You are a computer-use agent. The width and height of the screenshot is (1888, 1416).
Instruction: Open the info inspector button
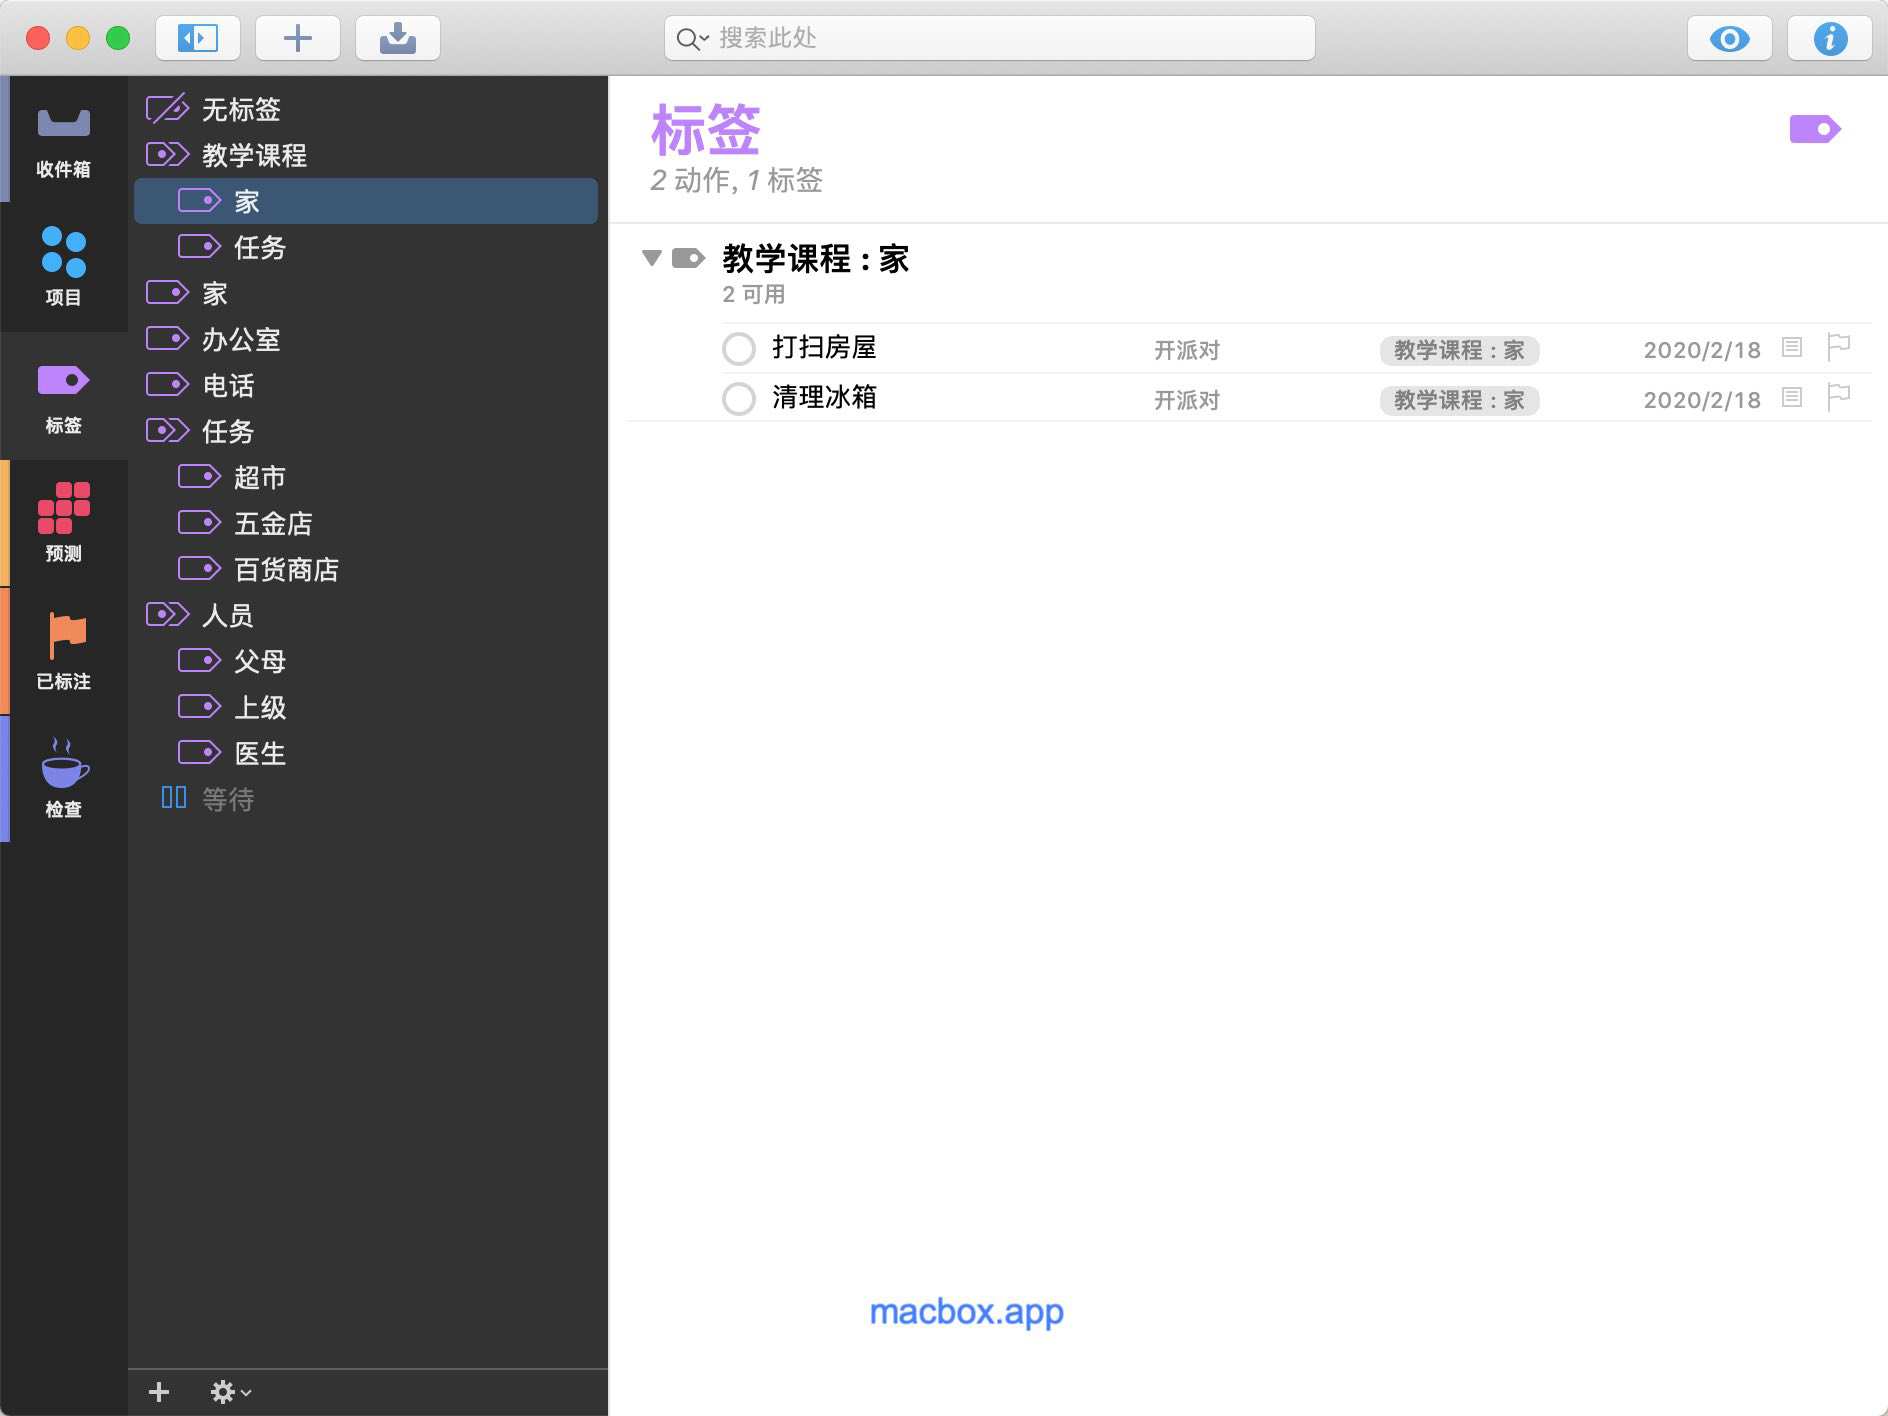(x=1829, y=38)
